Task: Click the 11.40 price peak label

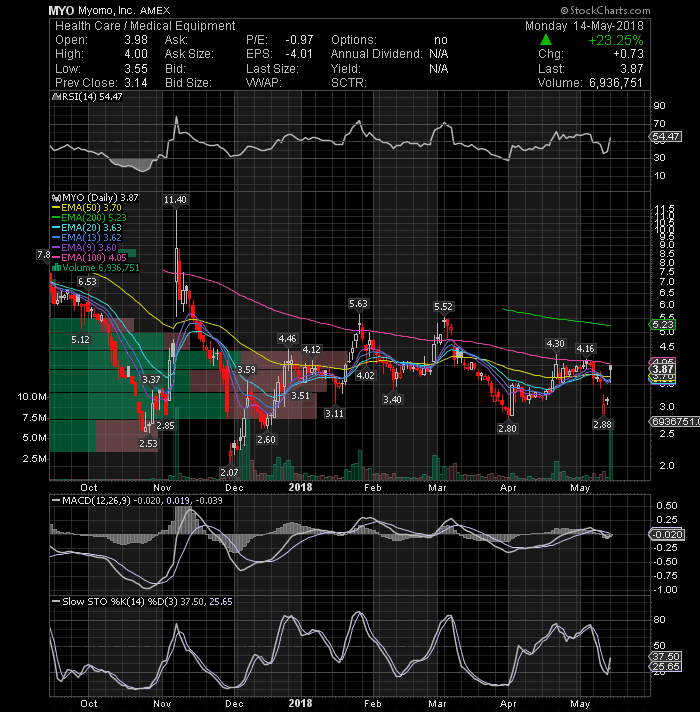Action: click(x=175, y=200)
